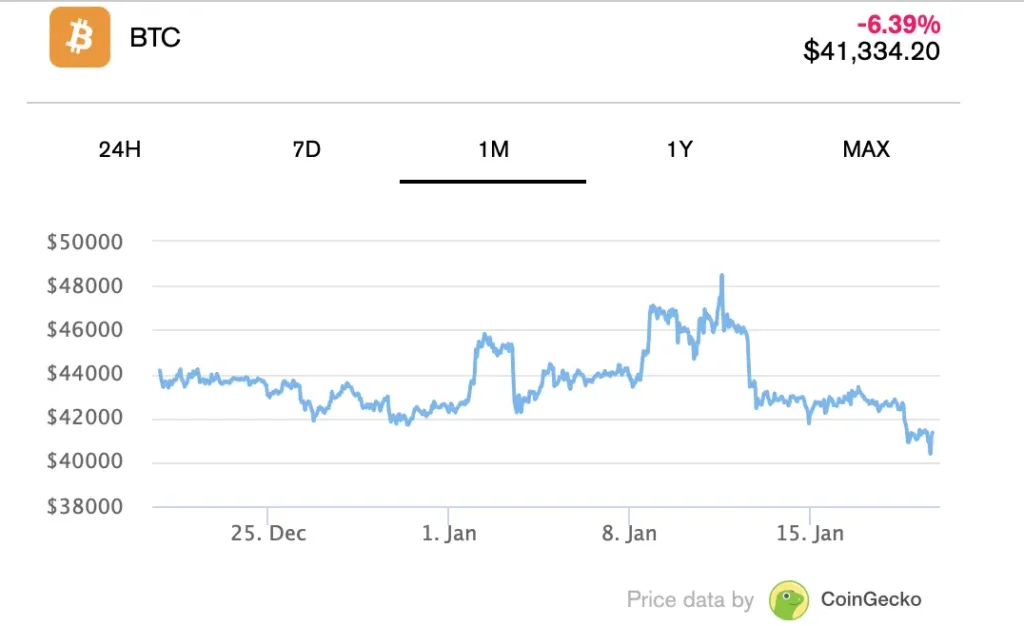Viewport: 1024px width, 626px height.
Task: Click the "Price data by" text
Action: click(x=690, y=600)
